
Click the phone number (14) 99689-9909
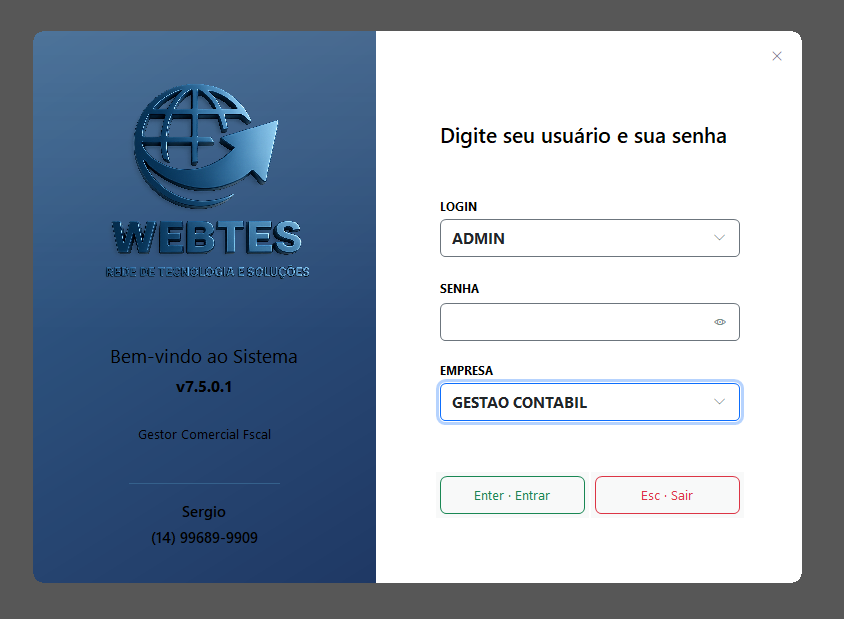204,538
